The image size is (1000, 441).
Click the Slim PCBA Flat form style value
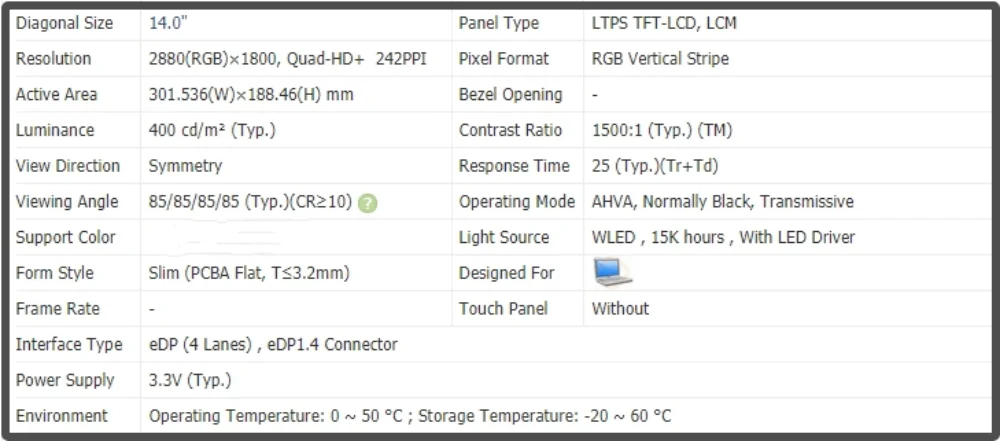click(x=249, y=273)
